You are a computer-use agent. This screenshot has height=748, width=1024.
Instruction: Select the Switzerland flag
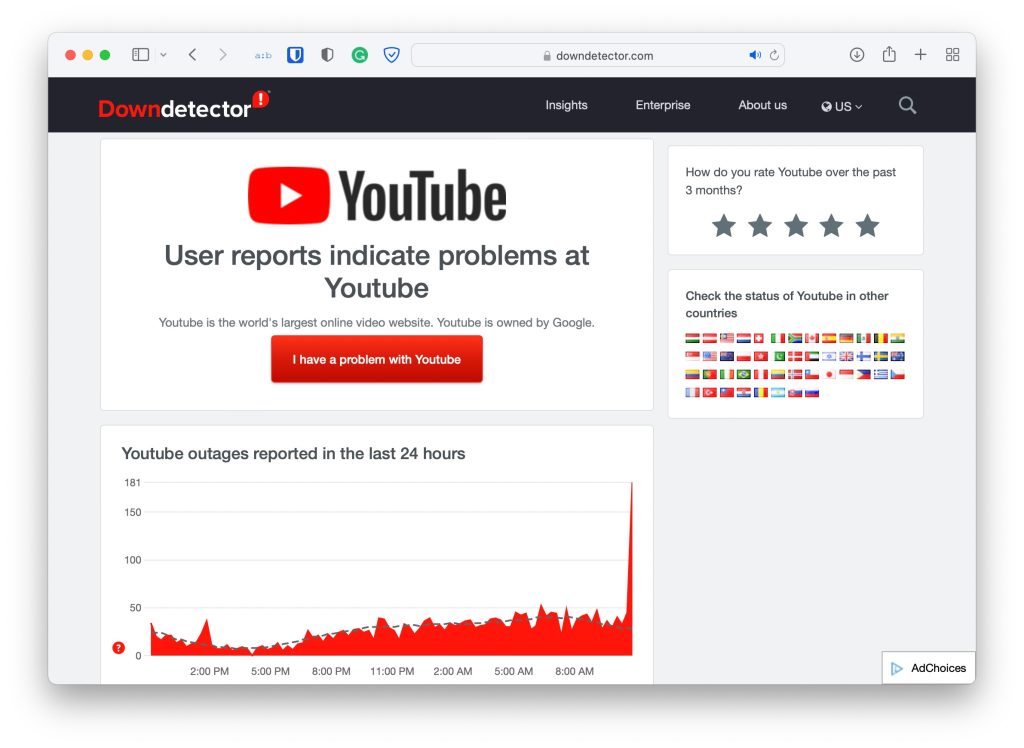click(x=759, y=338)
